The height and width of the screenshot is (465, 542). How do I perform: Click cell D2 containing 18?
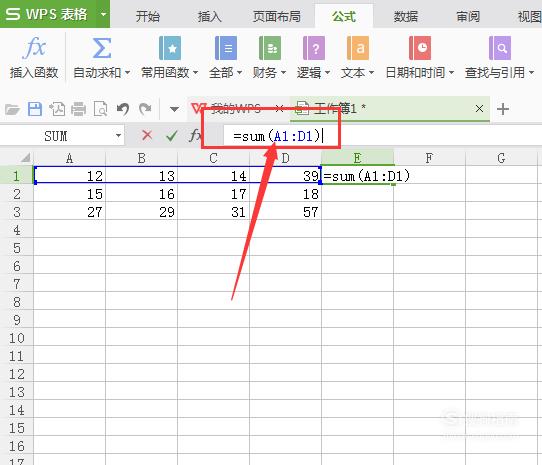(285, 194)
